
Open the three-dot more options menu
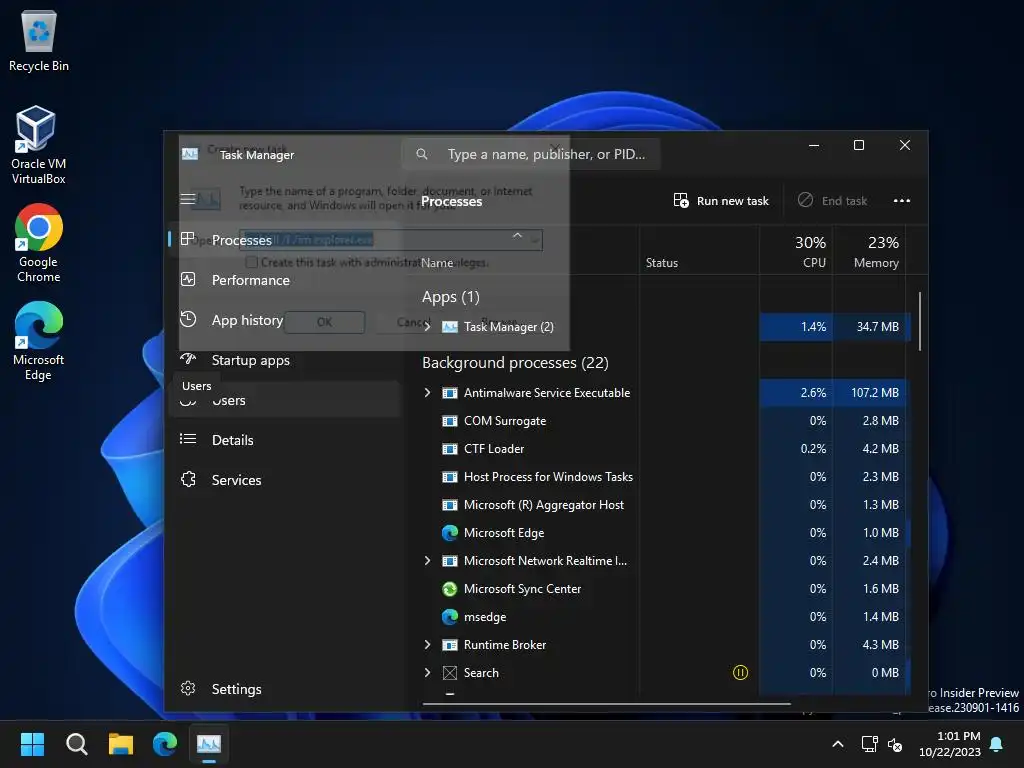tap(902, 200)
